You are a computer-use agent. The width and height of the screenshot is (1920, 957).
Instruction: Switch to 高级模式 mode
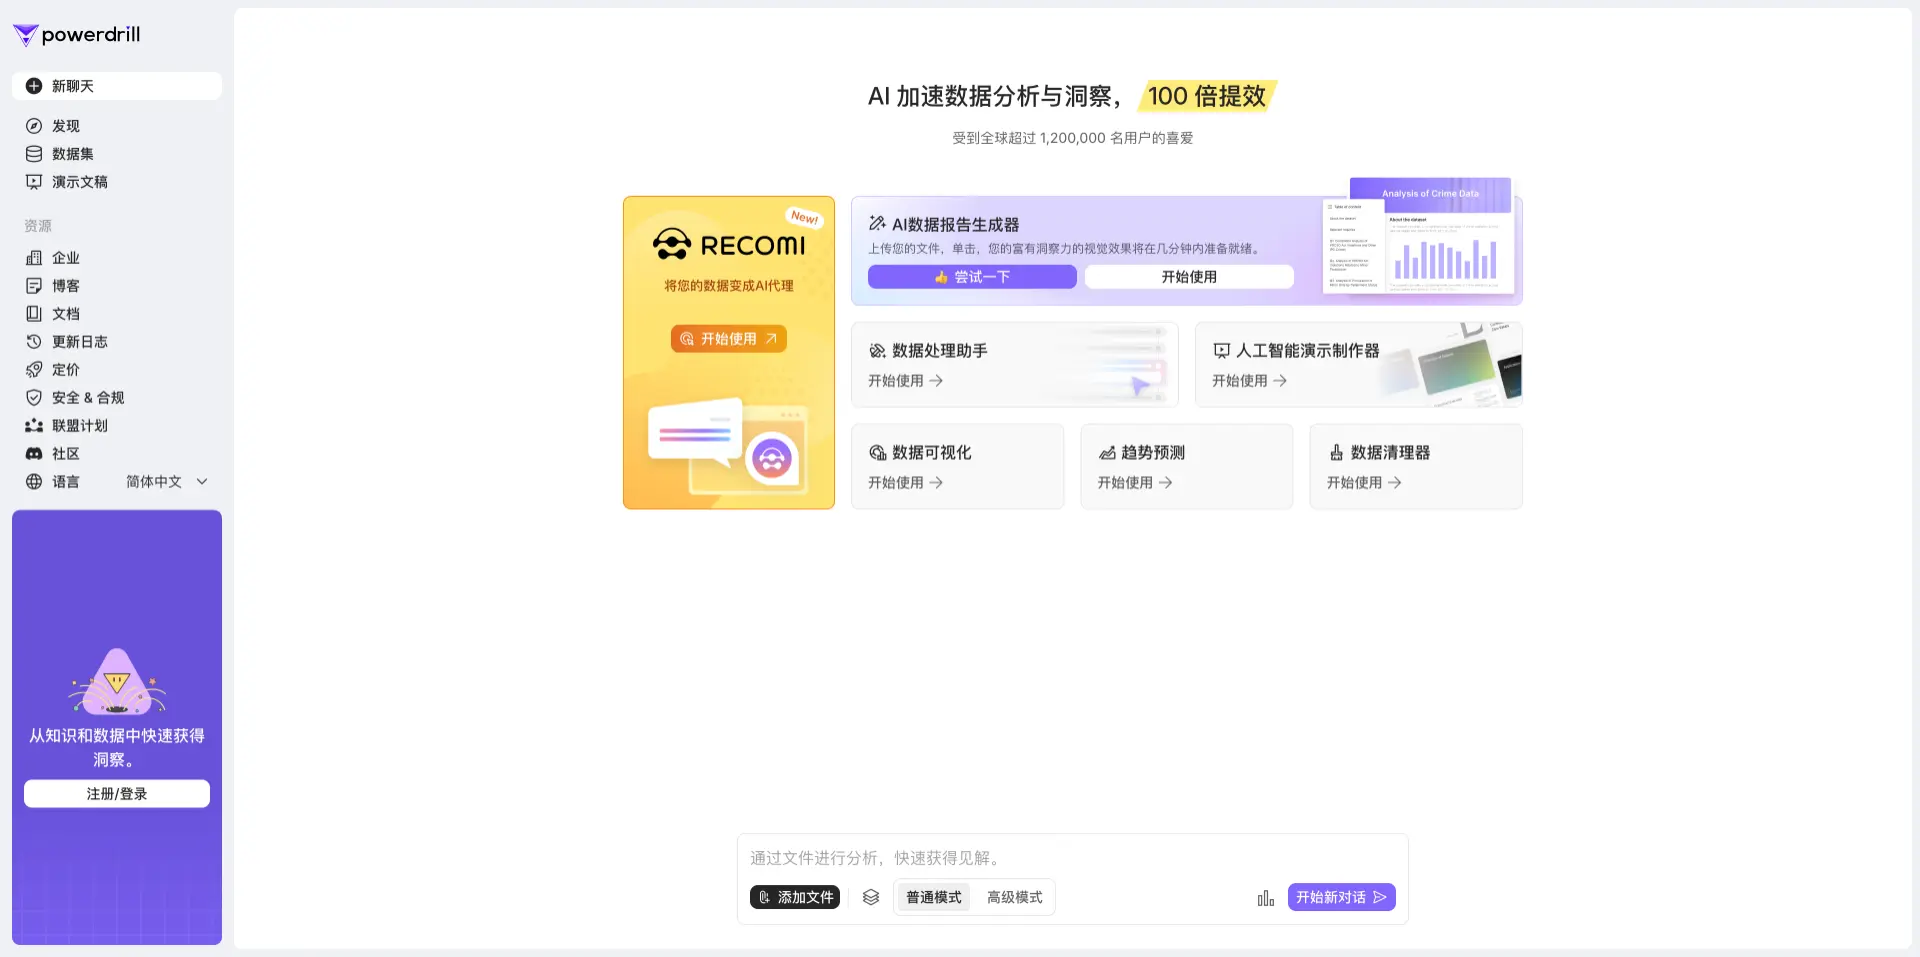[1015, 898]
